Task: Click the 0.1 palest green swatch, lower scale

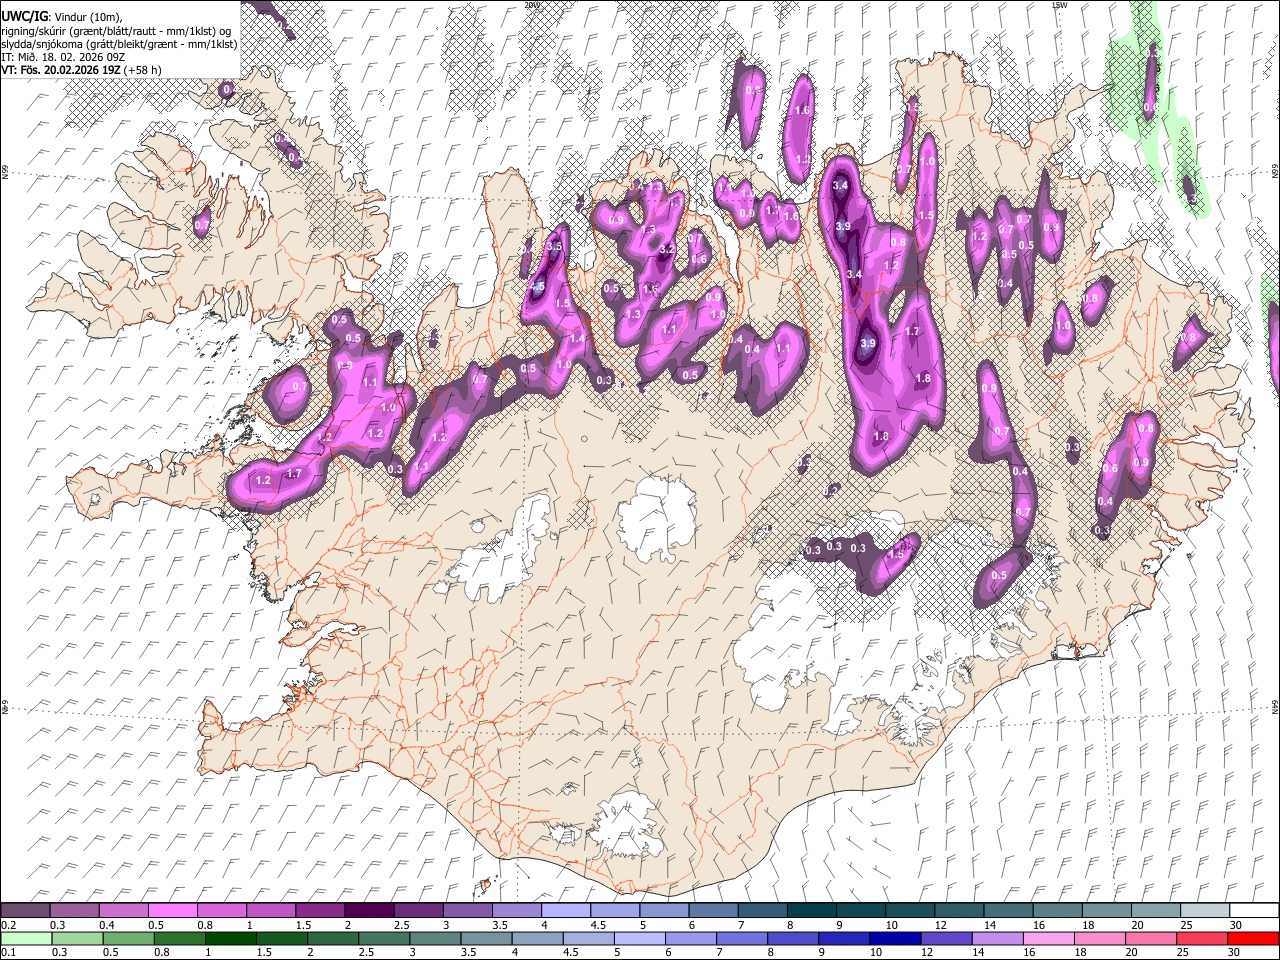Action: point(26,938)
